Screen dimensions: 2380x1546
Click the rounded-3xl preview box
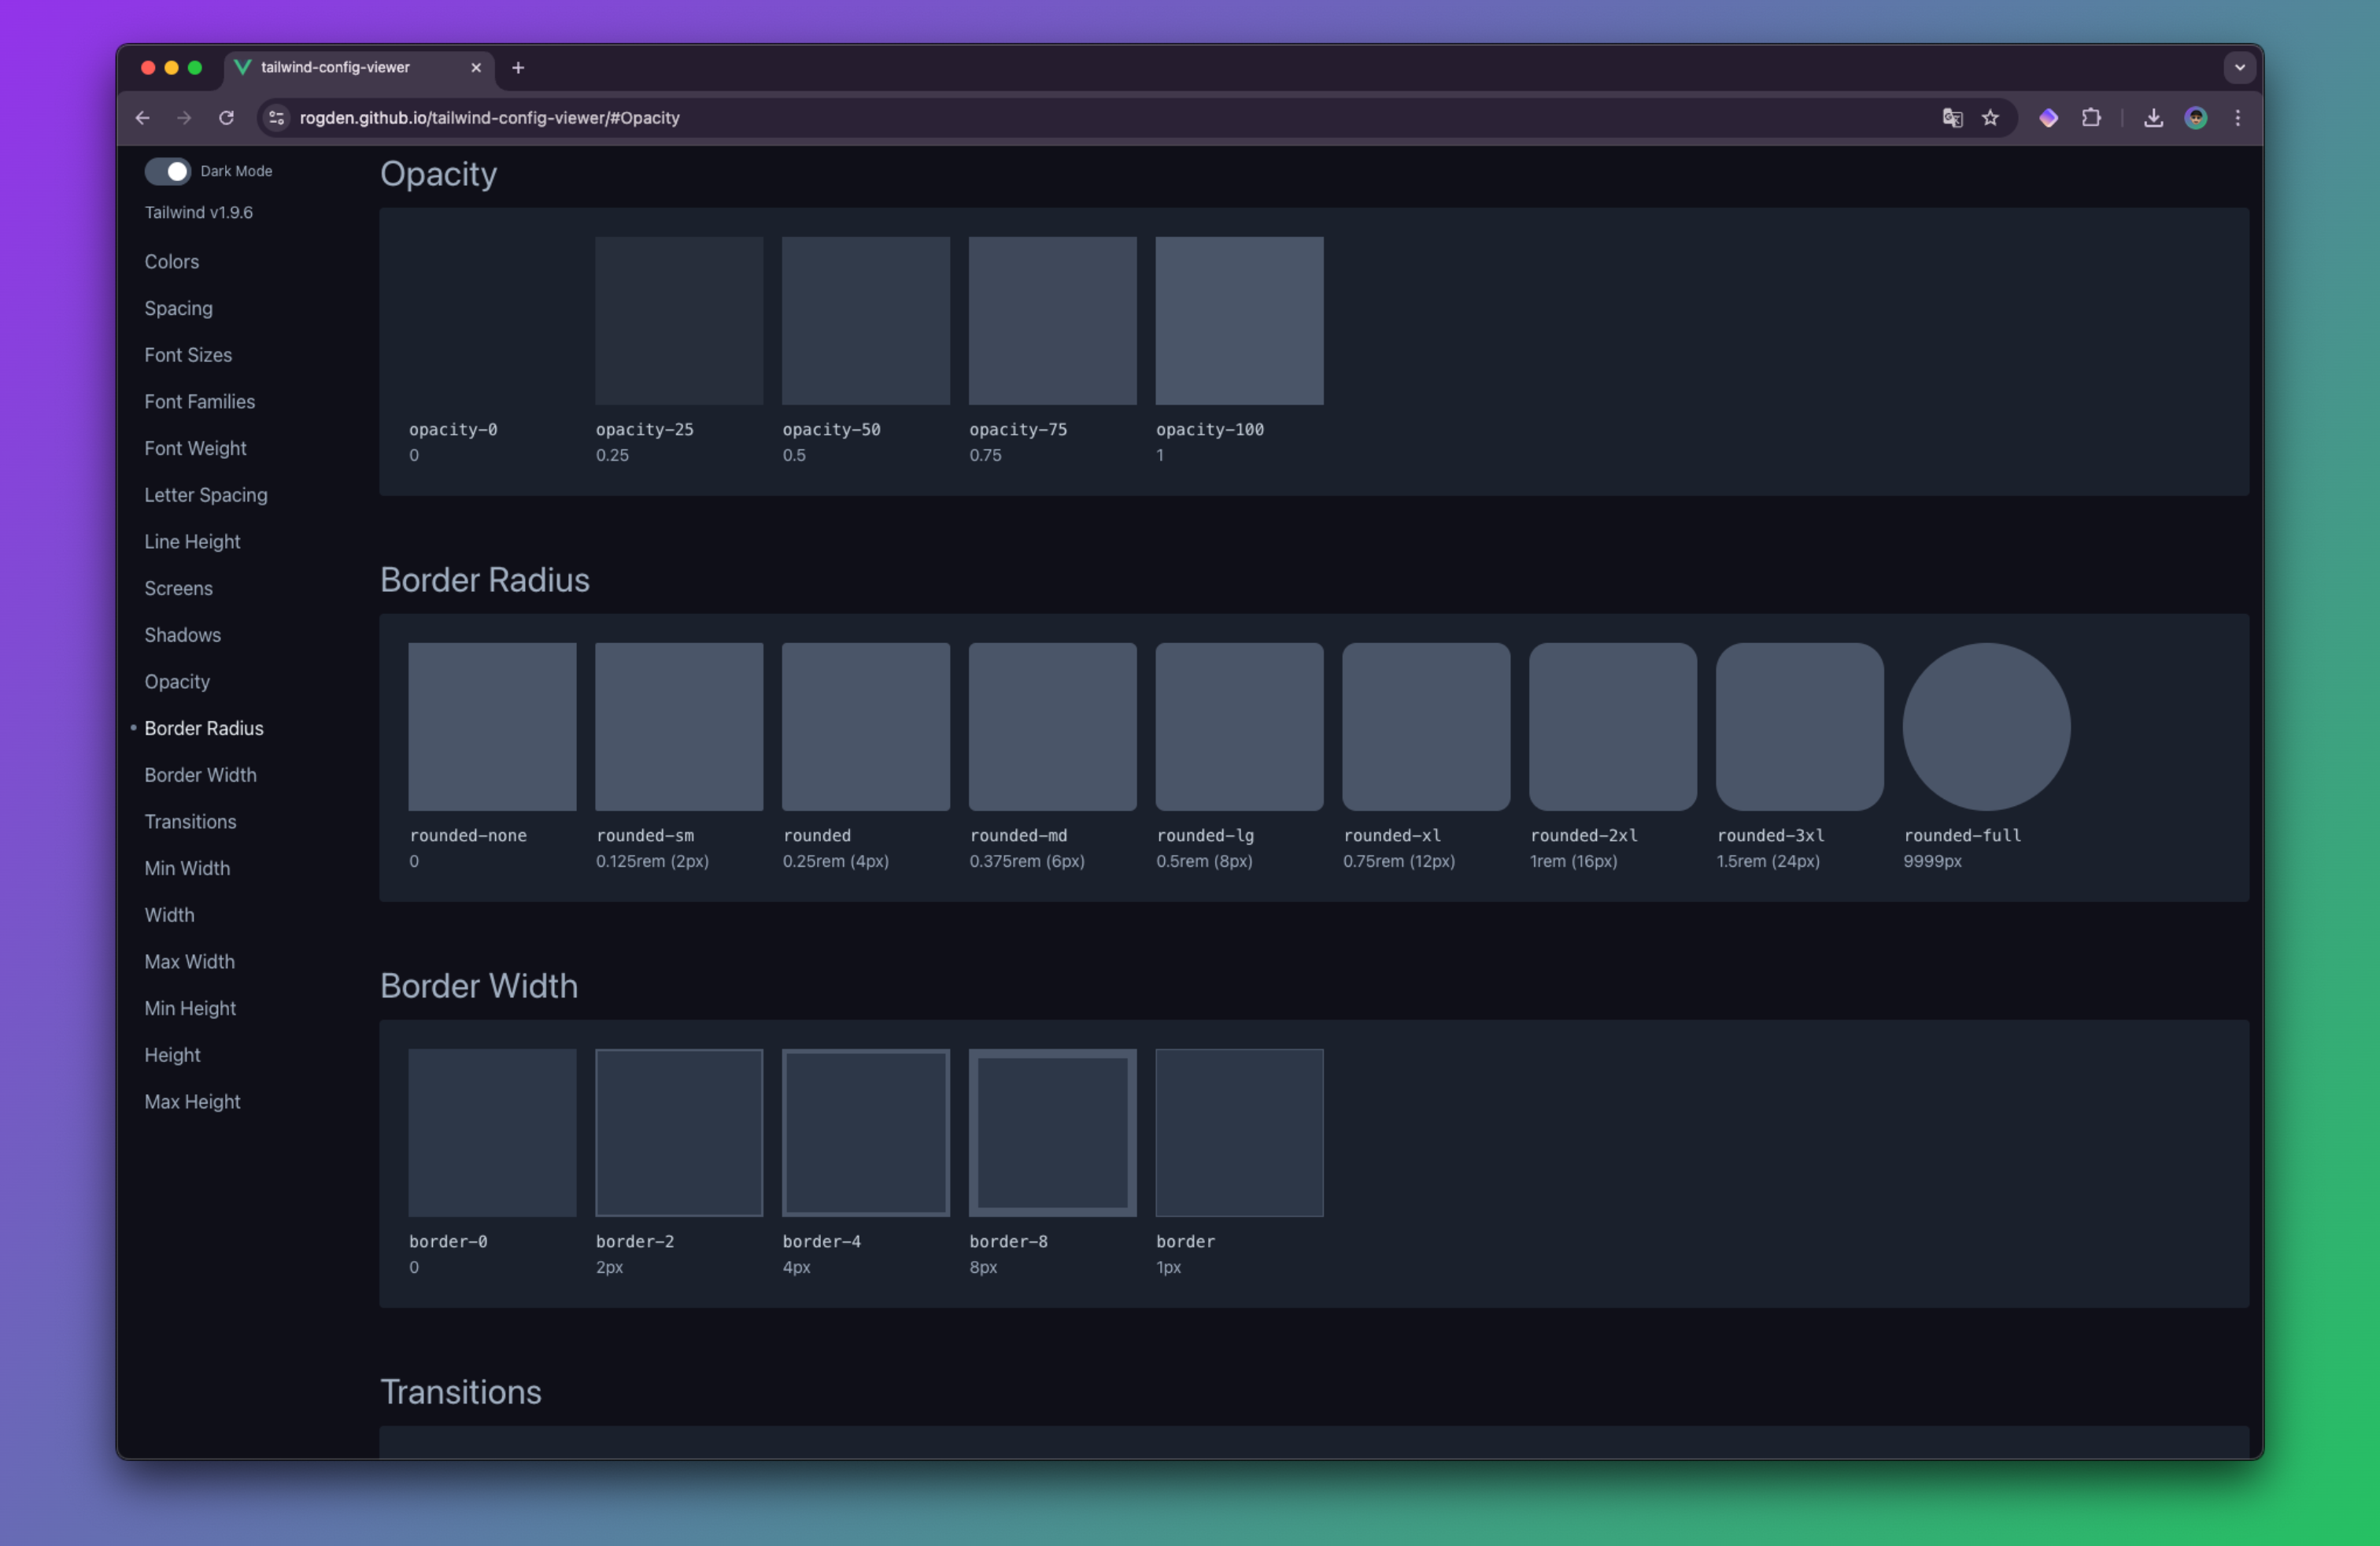click(x=1800, y=727)
